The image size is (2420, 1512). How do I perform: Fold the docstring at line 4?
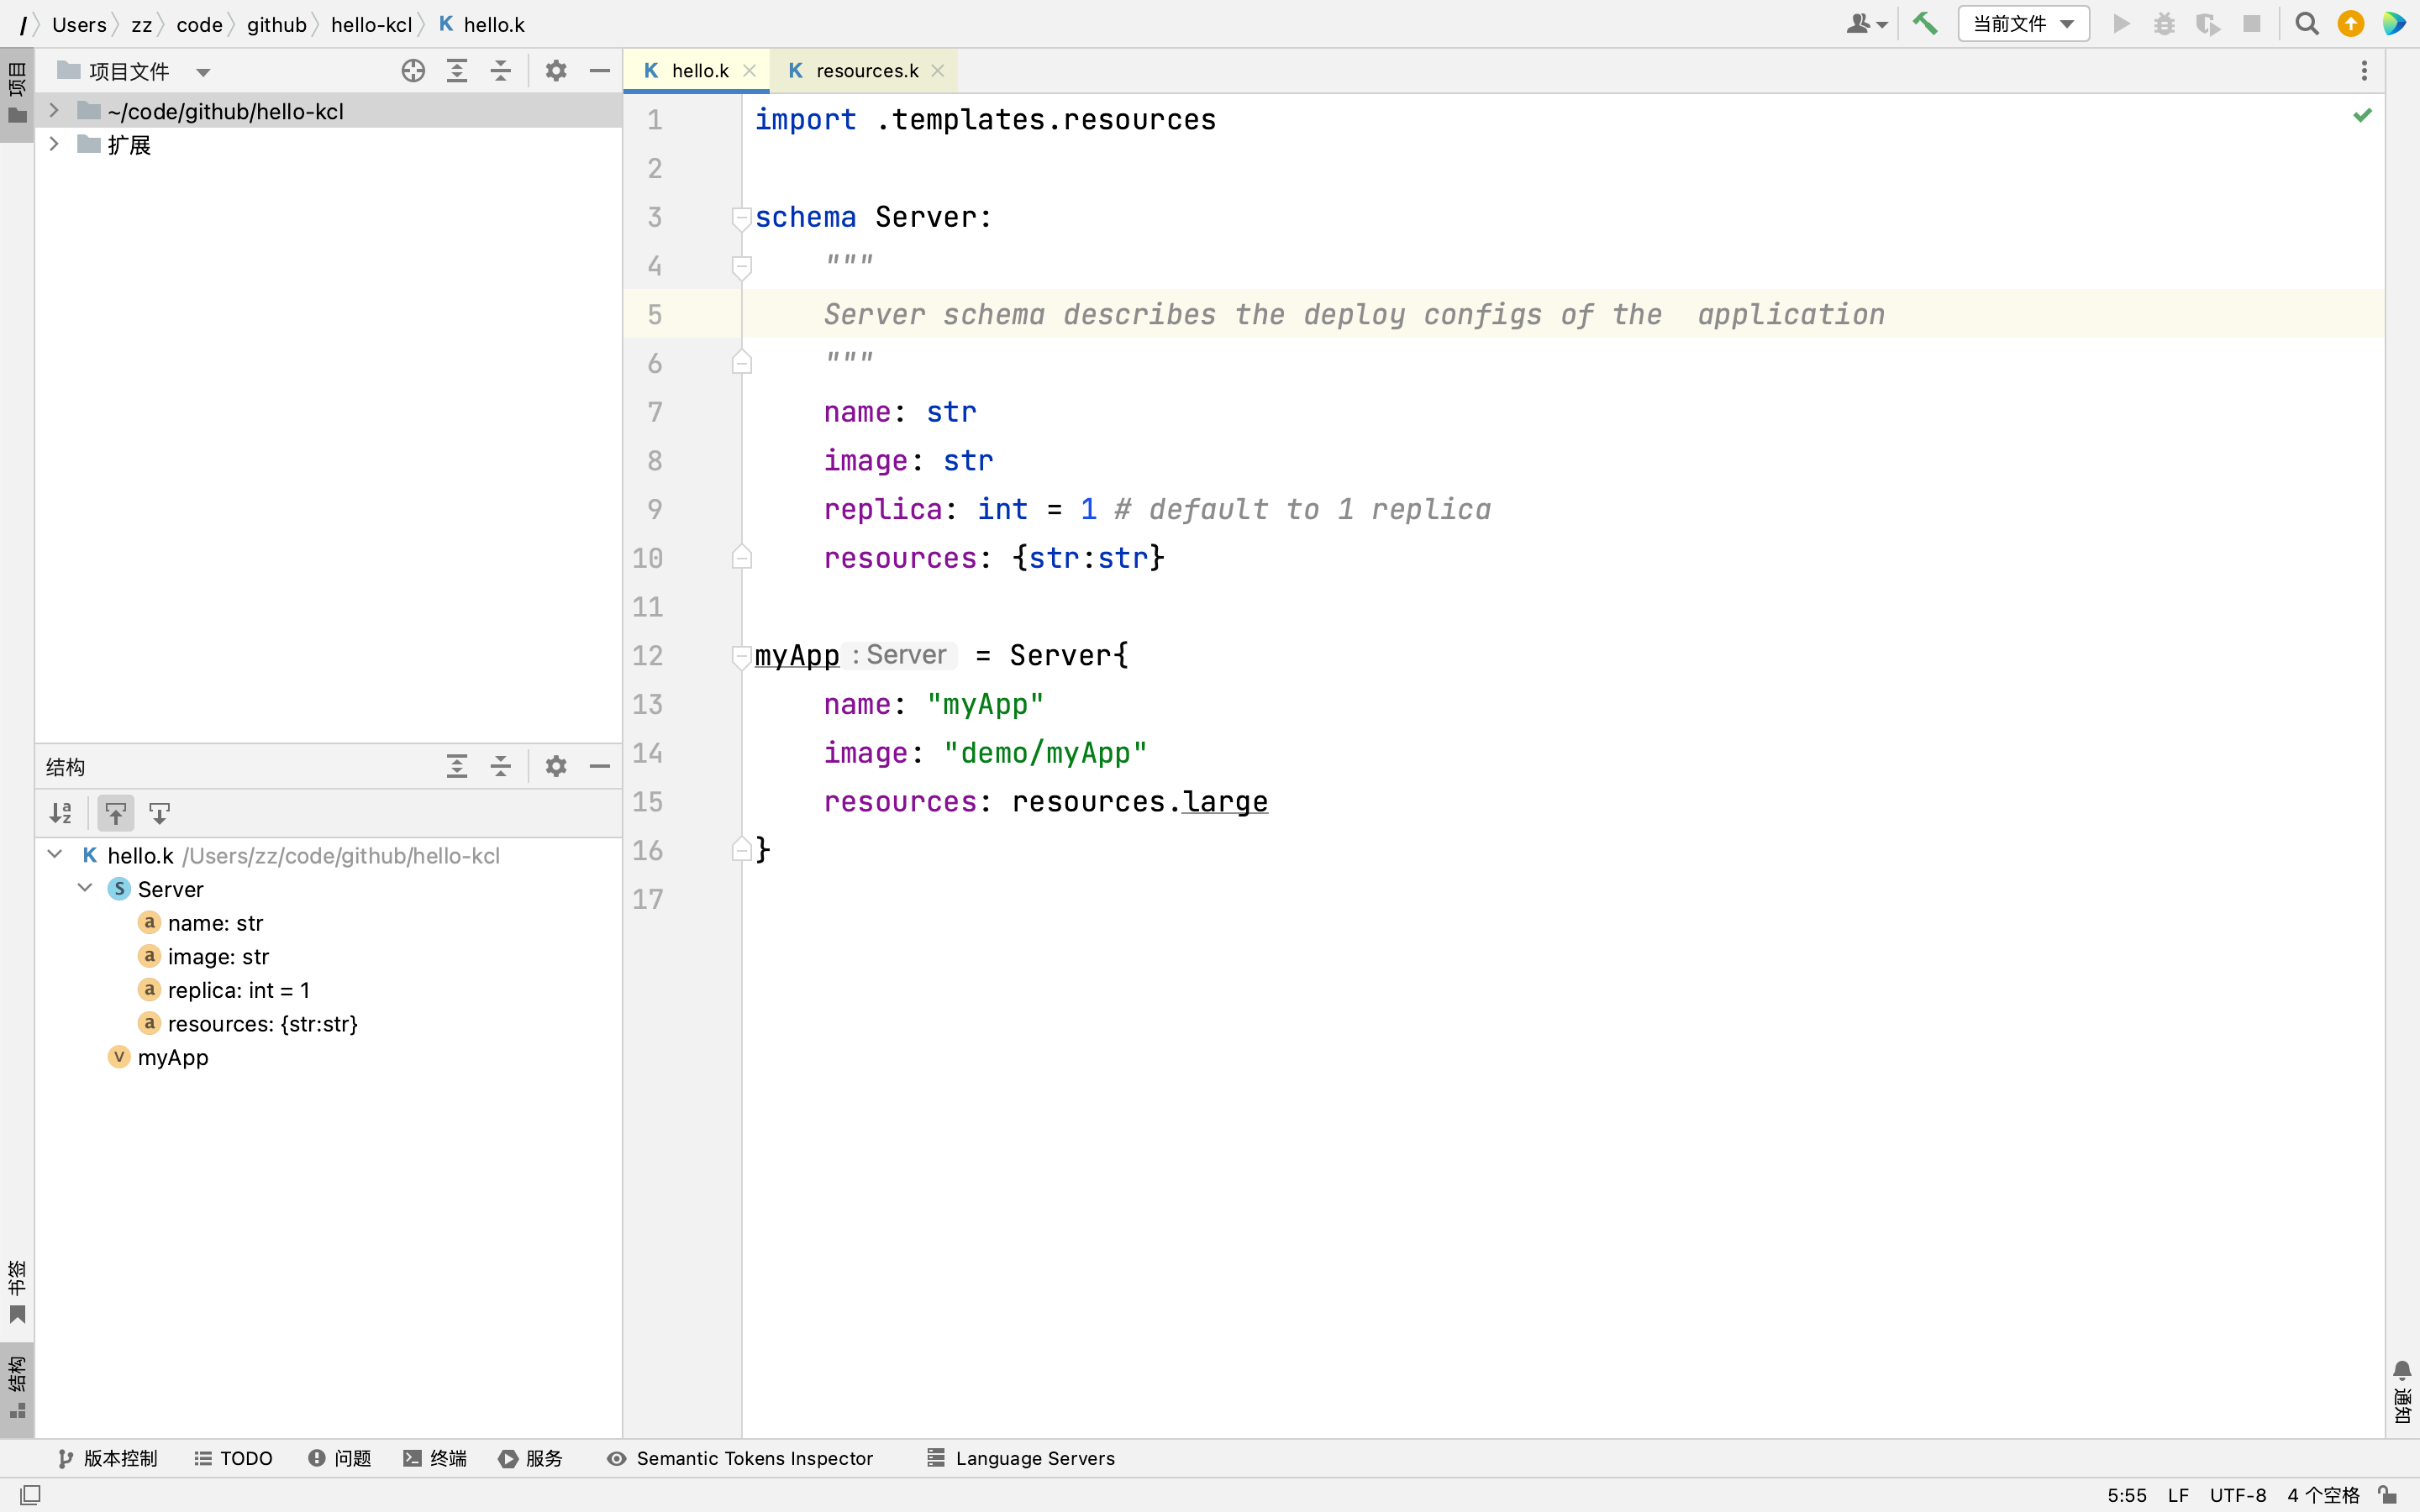pos(742,266)
